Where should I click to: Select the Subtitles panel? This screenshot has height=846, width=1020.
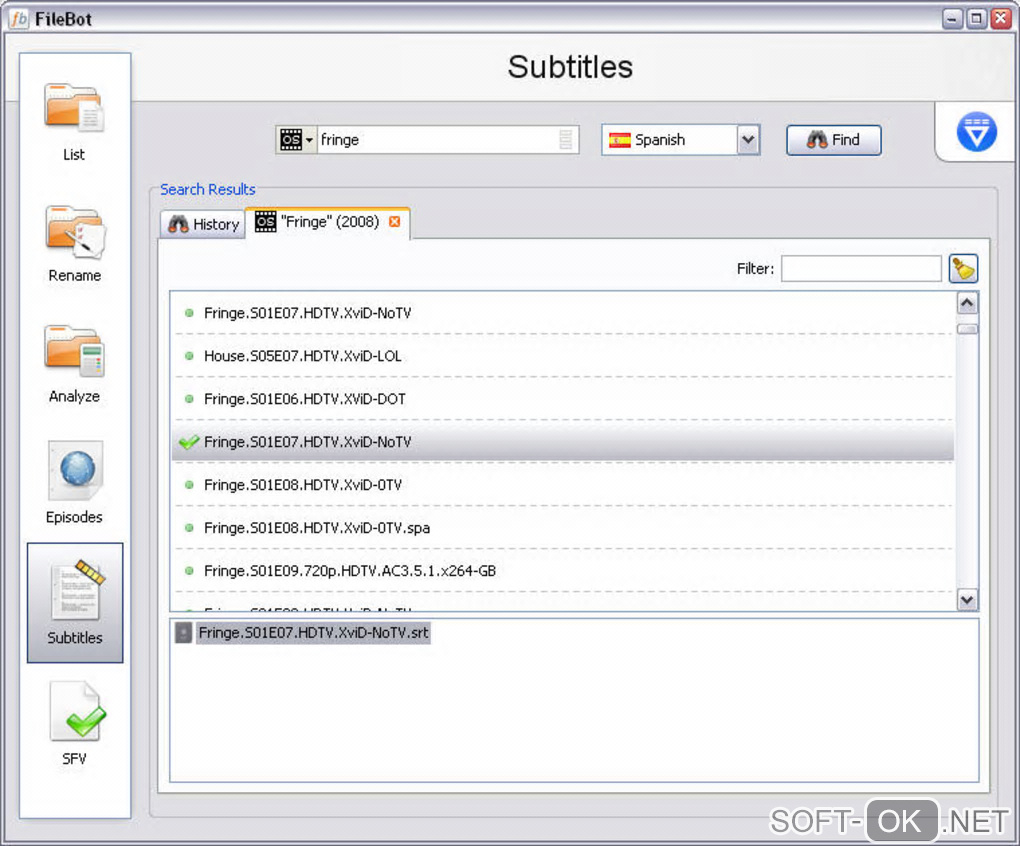coord(75,603)
